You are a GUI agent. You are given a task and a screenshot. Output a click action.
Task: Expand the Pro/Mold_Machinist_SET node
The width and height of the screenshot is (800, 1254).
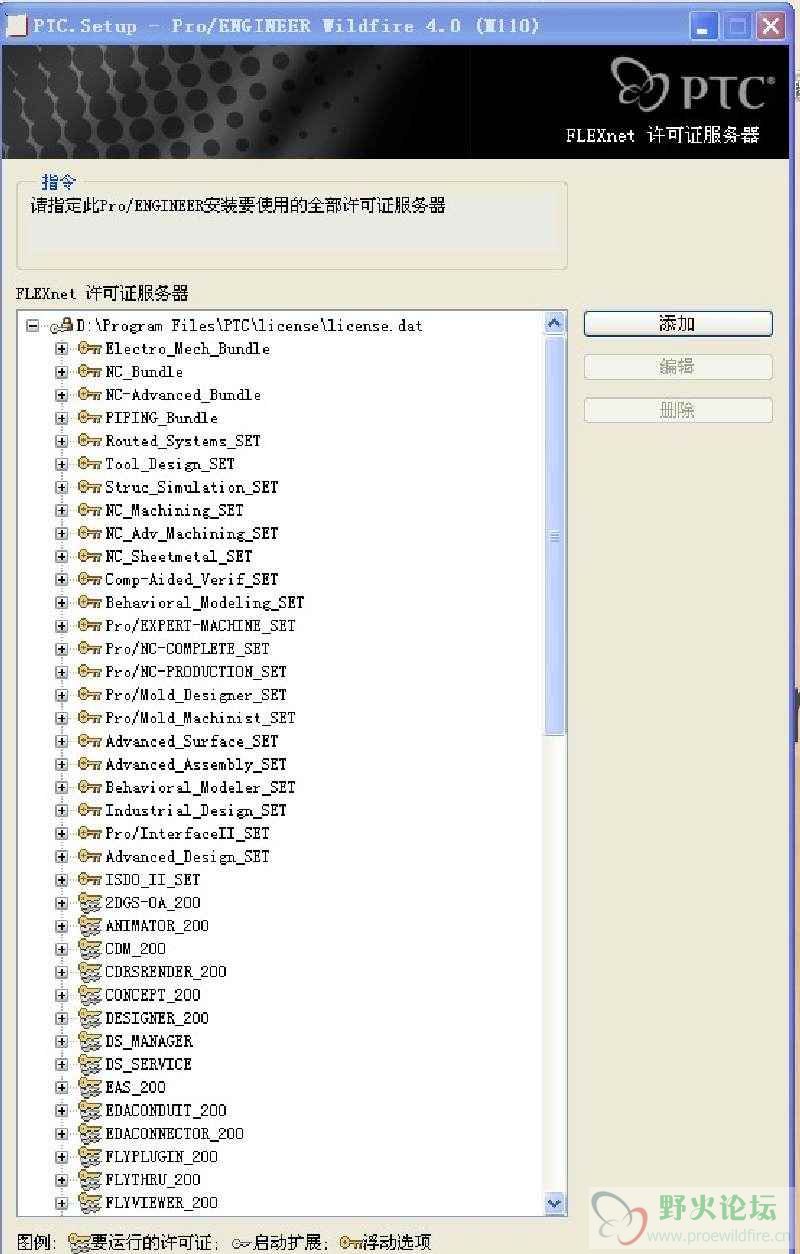(x=61, y=718)
